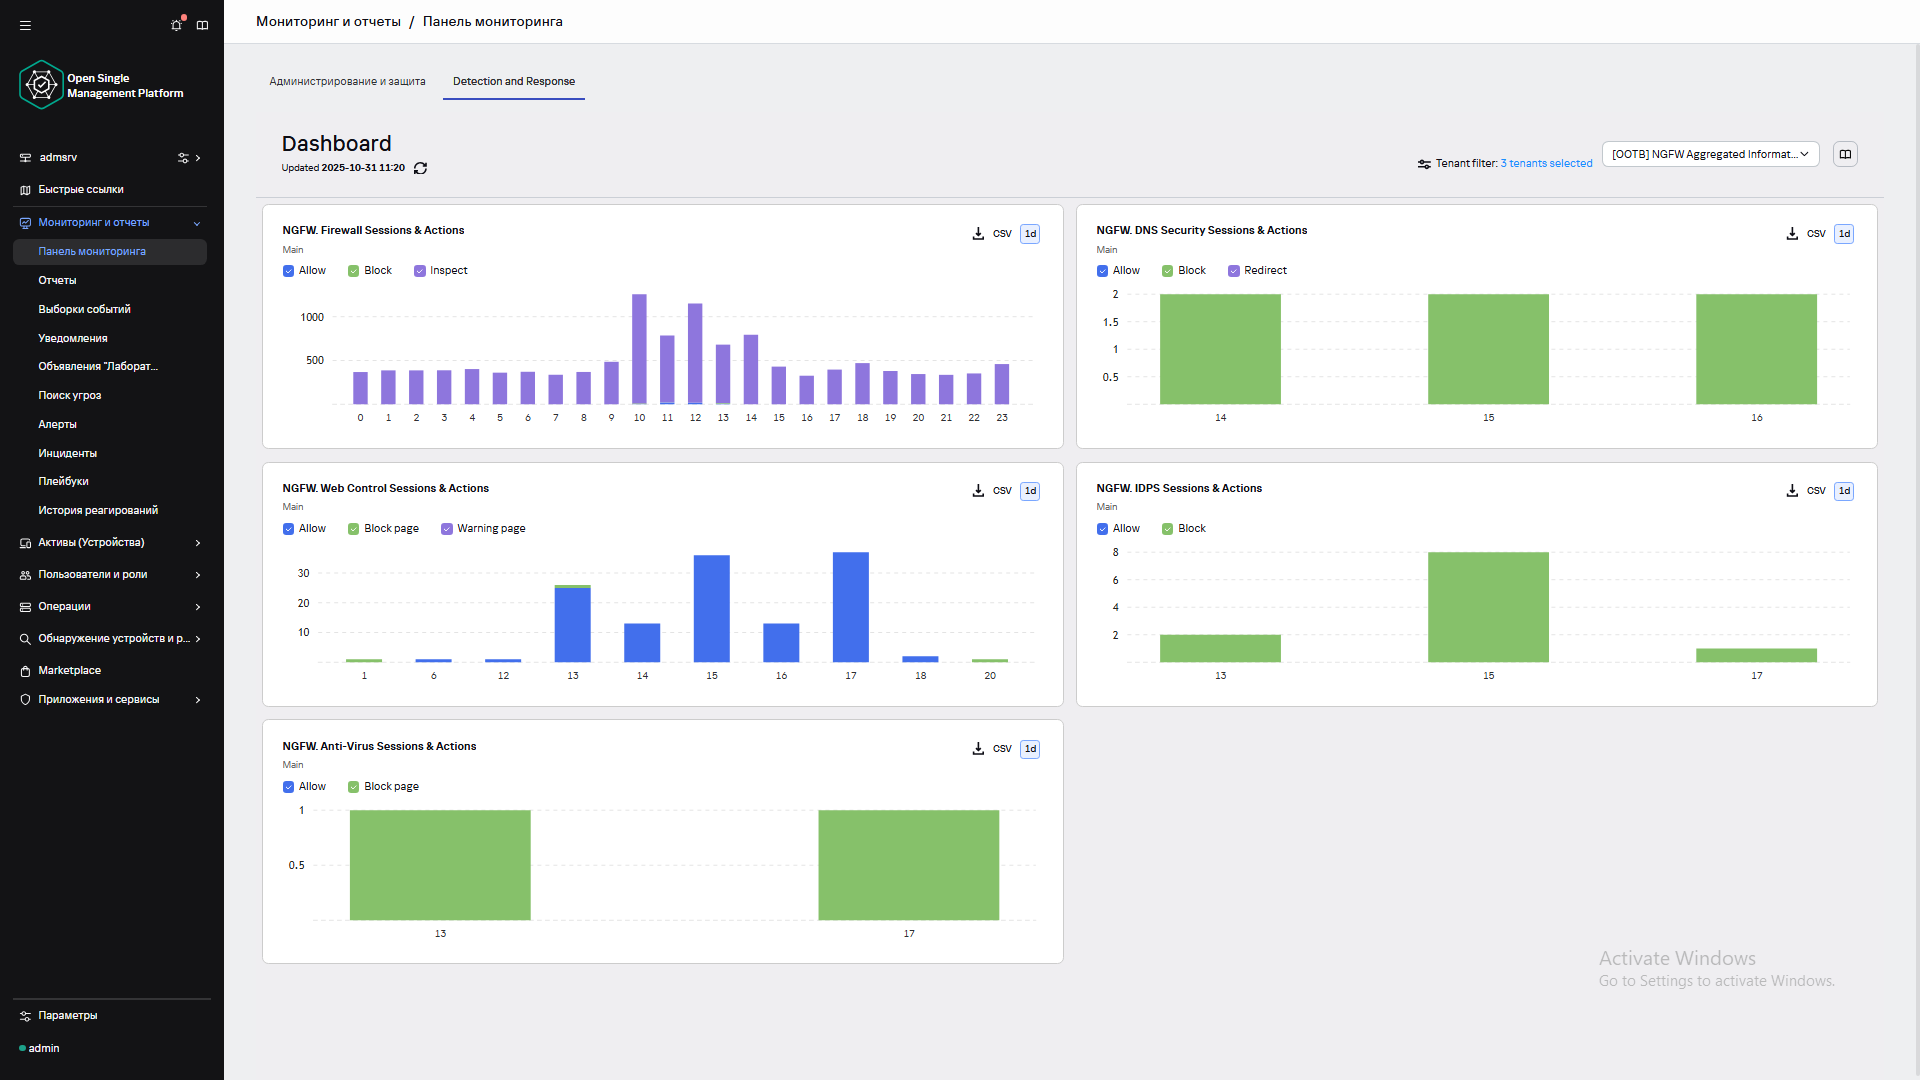Download Firewall Sessions widget via download icon
1920x1080 pixels.
click(978, 234)
